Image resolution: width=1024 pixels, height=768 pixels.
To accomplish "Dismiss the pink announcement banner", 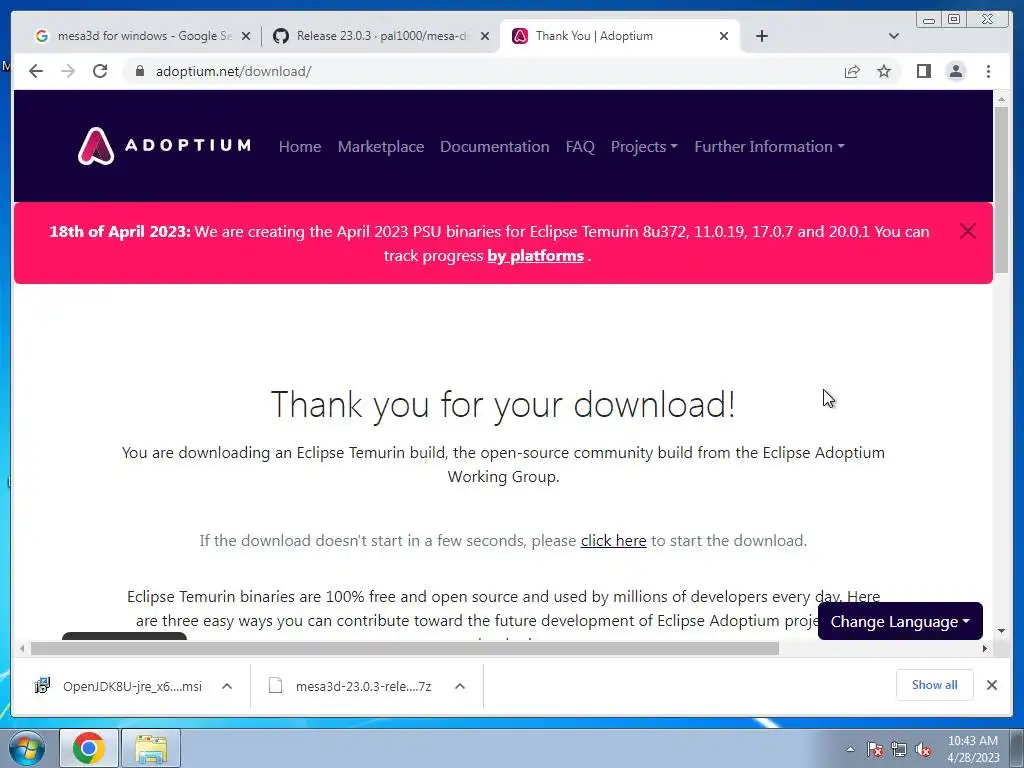I will coord(968,231).
